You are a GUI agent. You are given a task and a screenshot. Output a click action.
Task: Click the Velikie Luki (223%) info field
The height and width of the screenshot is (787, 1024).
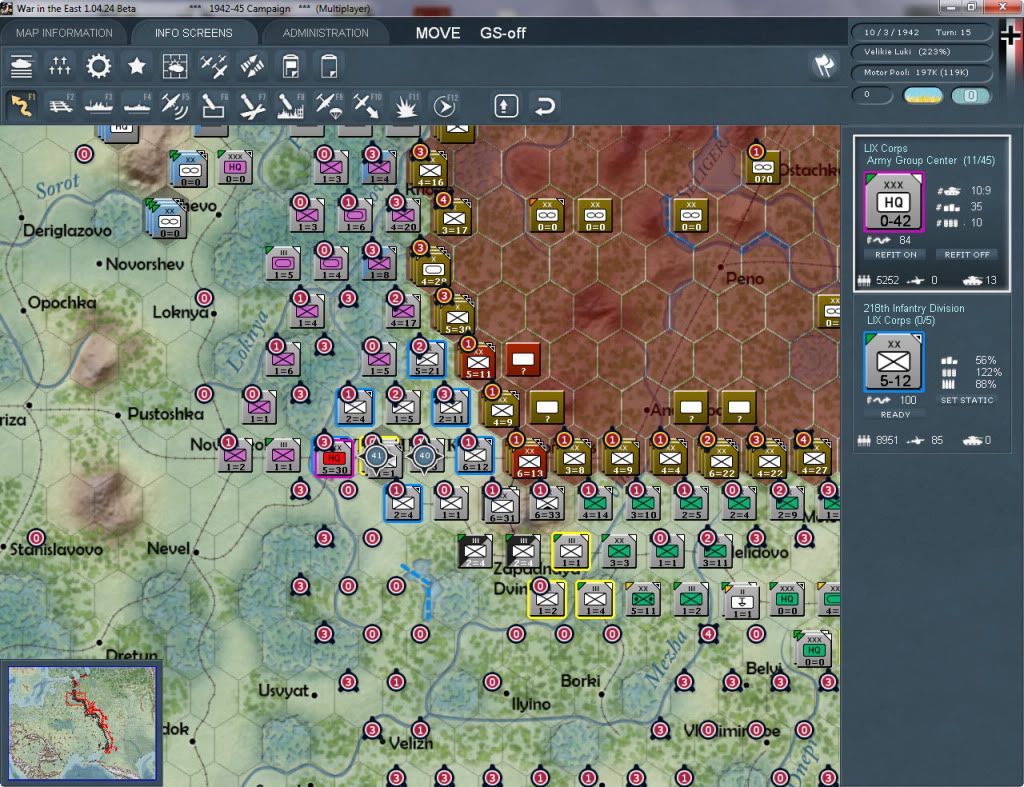click(921, 52)
